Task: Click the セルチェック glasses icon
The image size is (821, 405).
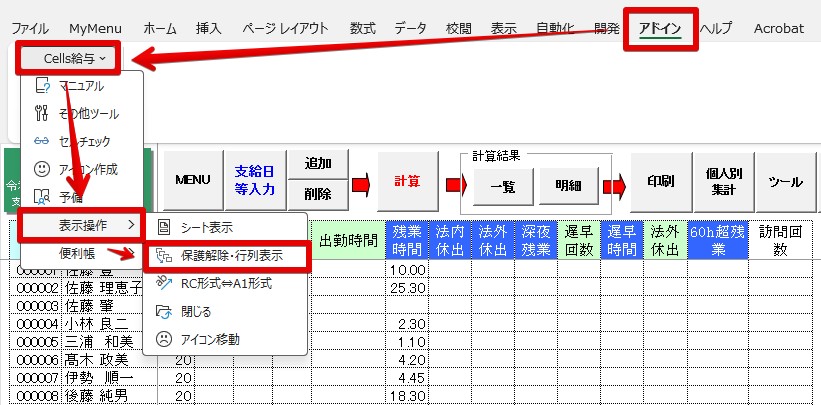Action: pos(41,142)
